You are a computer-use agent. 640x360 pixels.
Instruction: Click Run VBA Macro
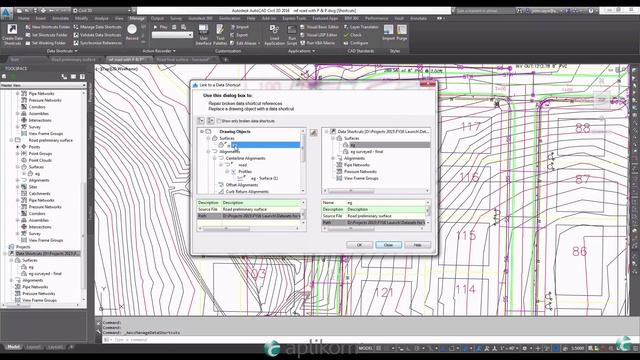pos(318,43)
